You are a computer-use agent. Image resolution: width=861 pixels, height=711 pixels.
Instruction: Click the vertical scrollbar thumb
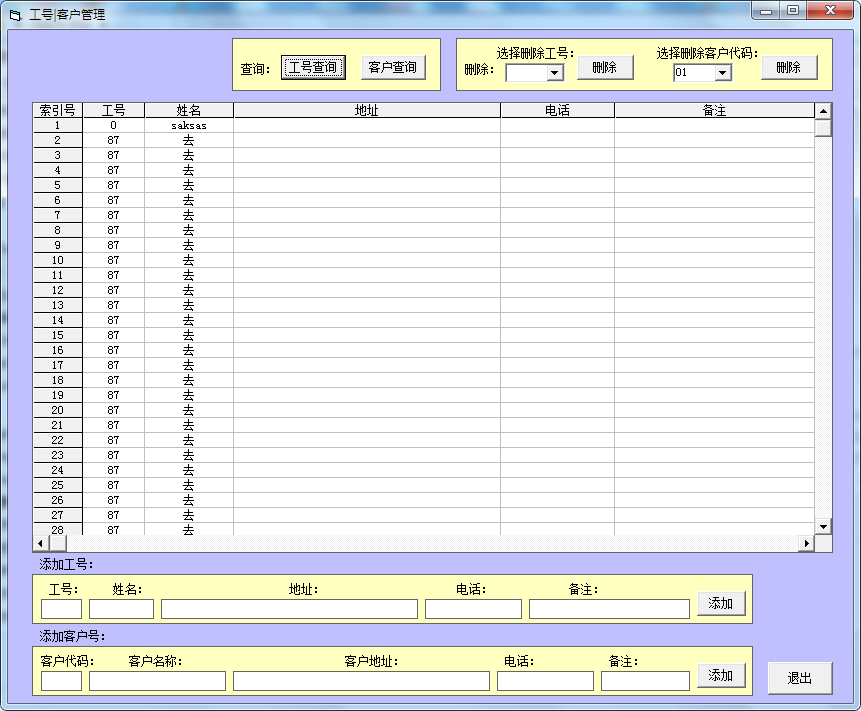coord(823,128)
